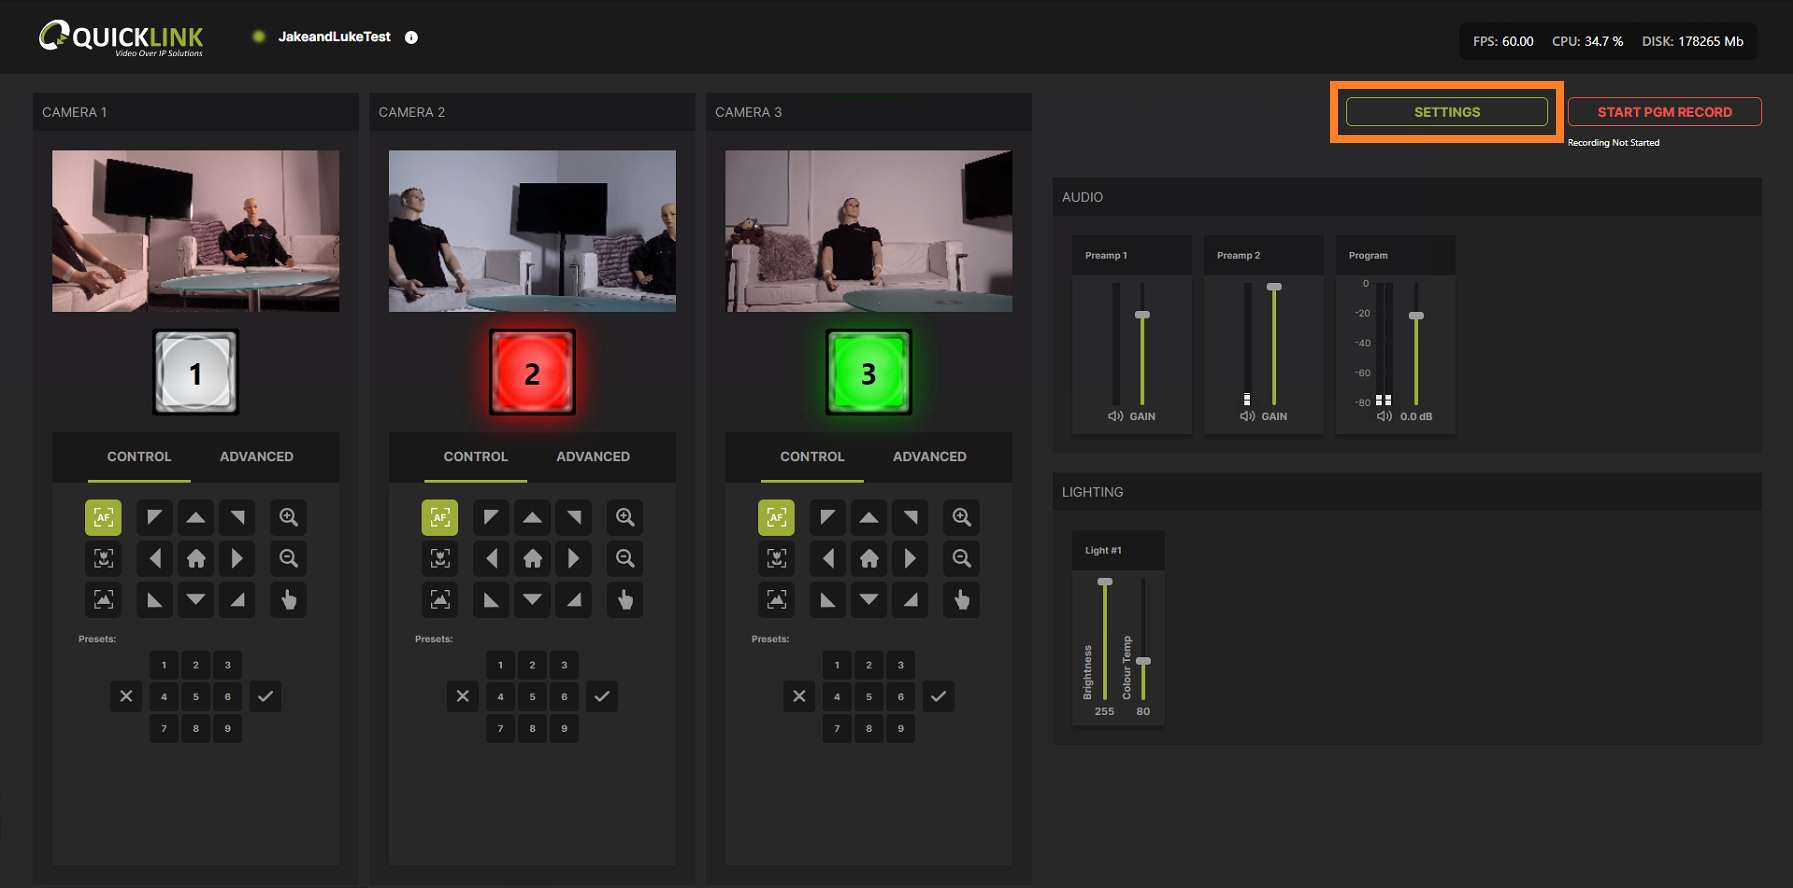Return Camera 1 to home position
The image size is (1793, 888).
pyautogui.click(x=196, y=558)
